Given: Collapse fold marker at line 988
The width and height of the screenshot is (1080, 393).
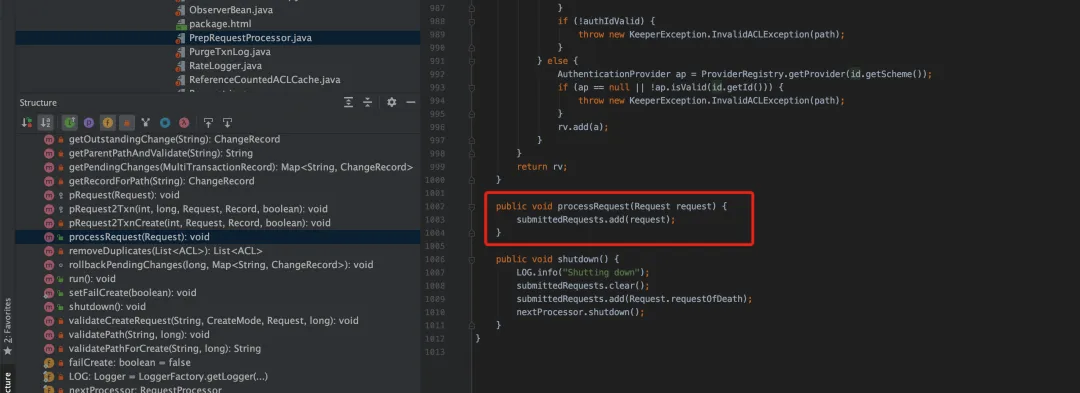Looking at the screenshot, I should (x=472, y=21).
